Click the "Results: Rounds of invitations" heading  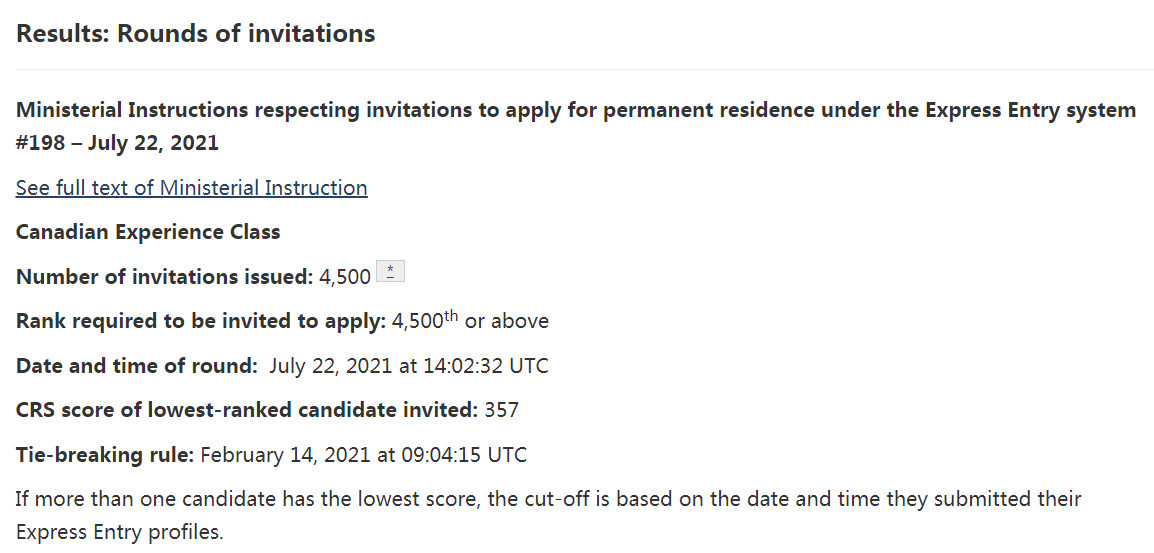pos(195,34)
